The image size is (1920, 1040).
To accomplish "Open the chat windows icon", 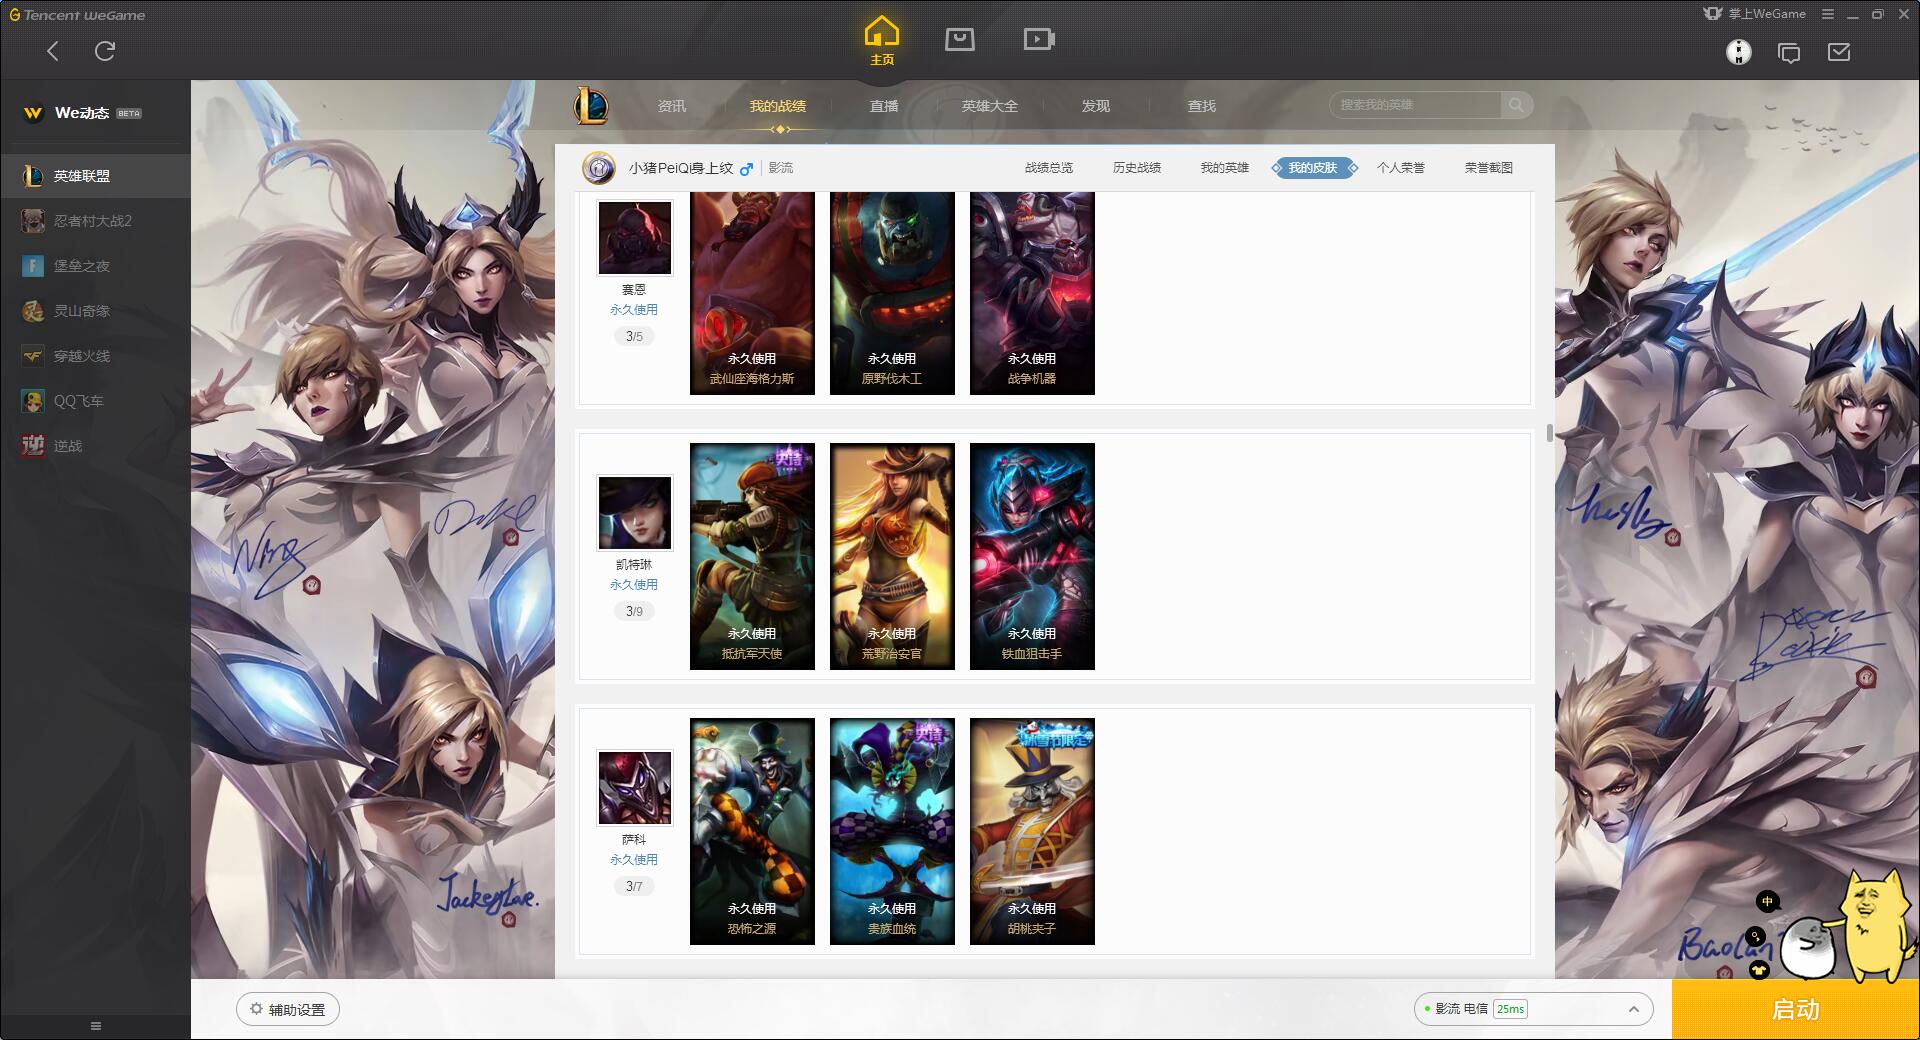I will (x=1789, y=52).
